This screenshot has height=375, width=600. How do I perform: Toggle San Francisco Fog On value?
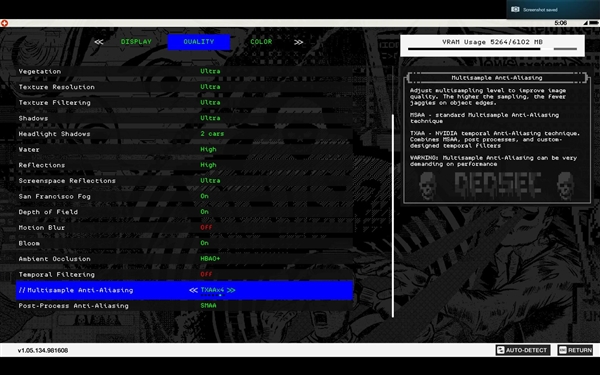[204, 196]
